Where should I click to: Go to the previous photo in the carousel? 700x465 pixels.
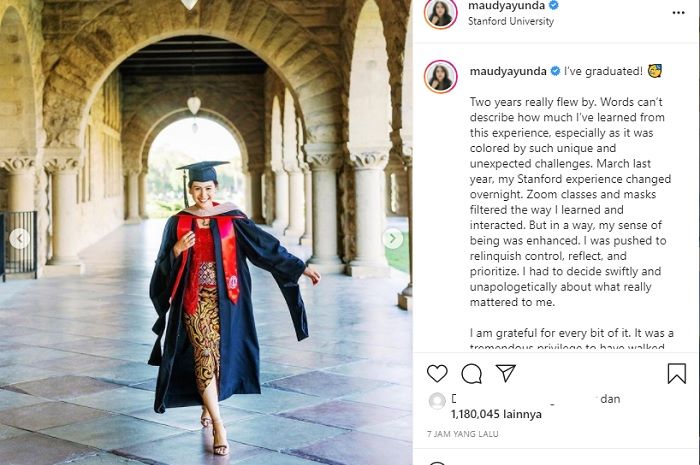pyautogui.click(x=19, y=238)
